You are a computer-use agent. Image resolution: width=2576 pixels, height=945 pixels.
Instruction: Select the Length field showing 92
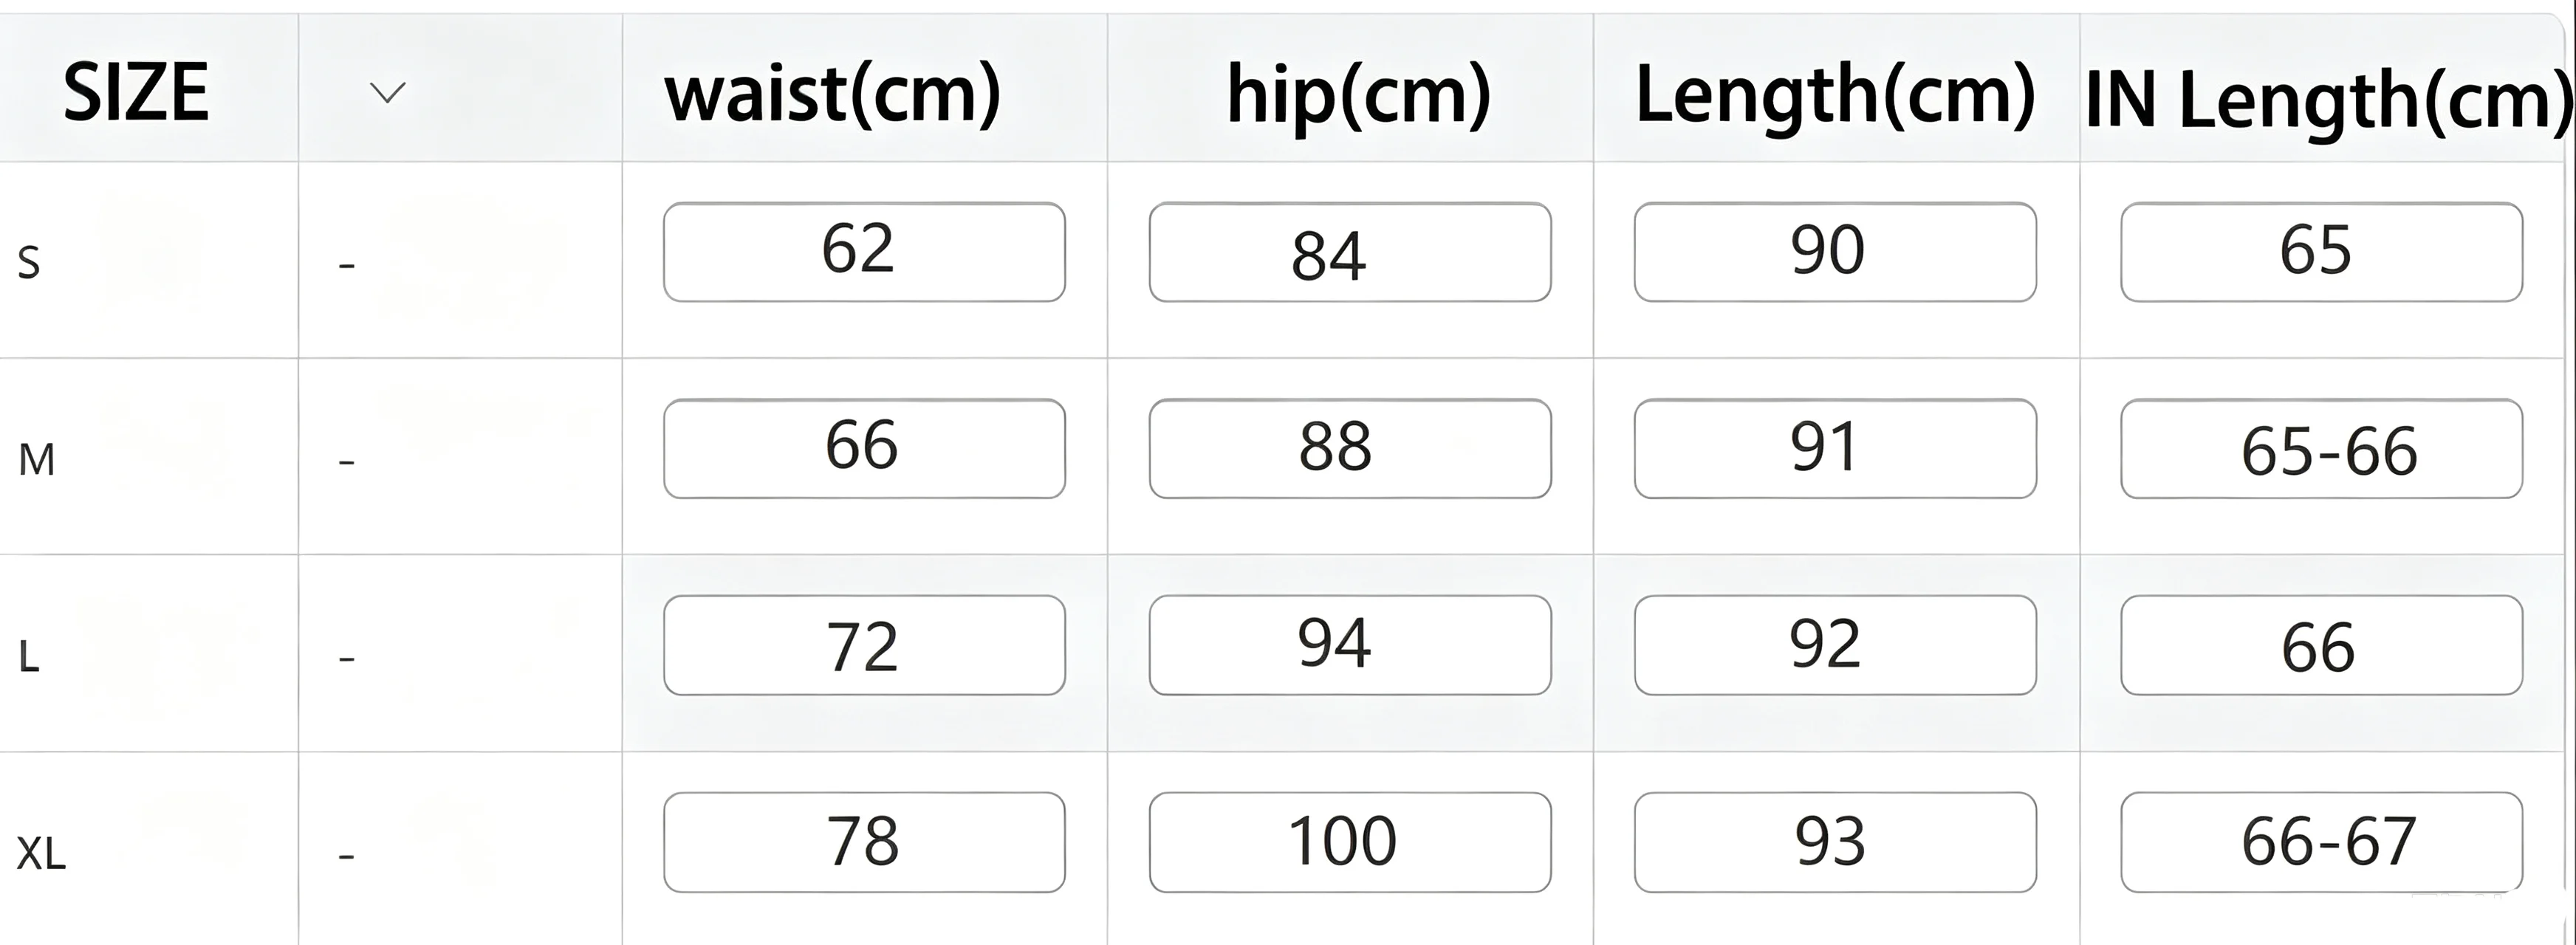[x=1835, y=645]
